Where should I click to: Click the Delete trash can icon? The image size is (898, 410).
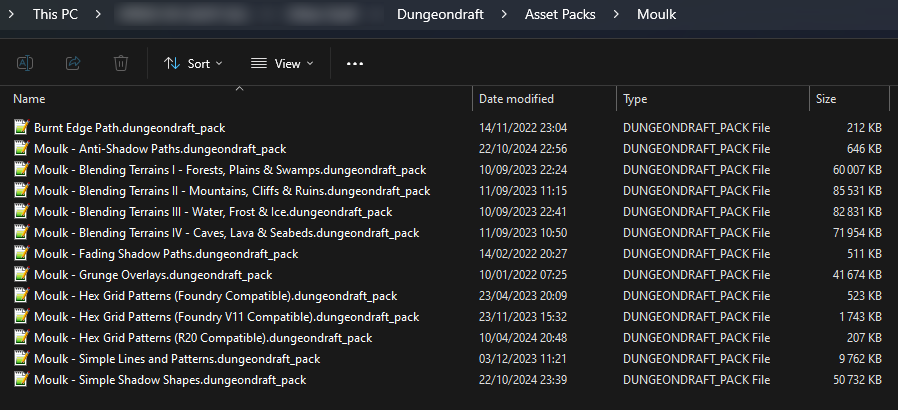(x=121, y=63)
